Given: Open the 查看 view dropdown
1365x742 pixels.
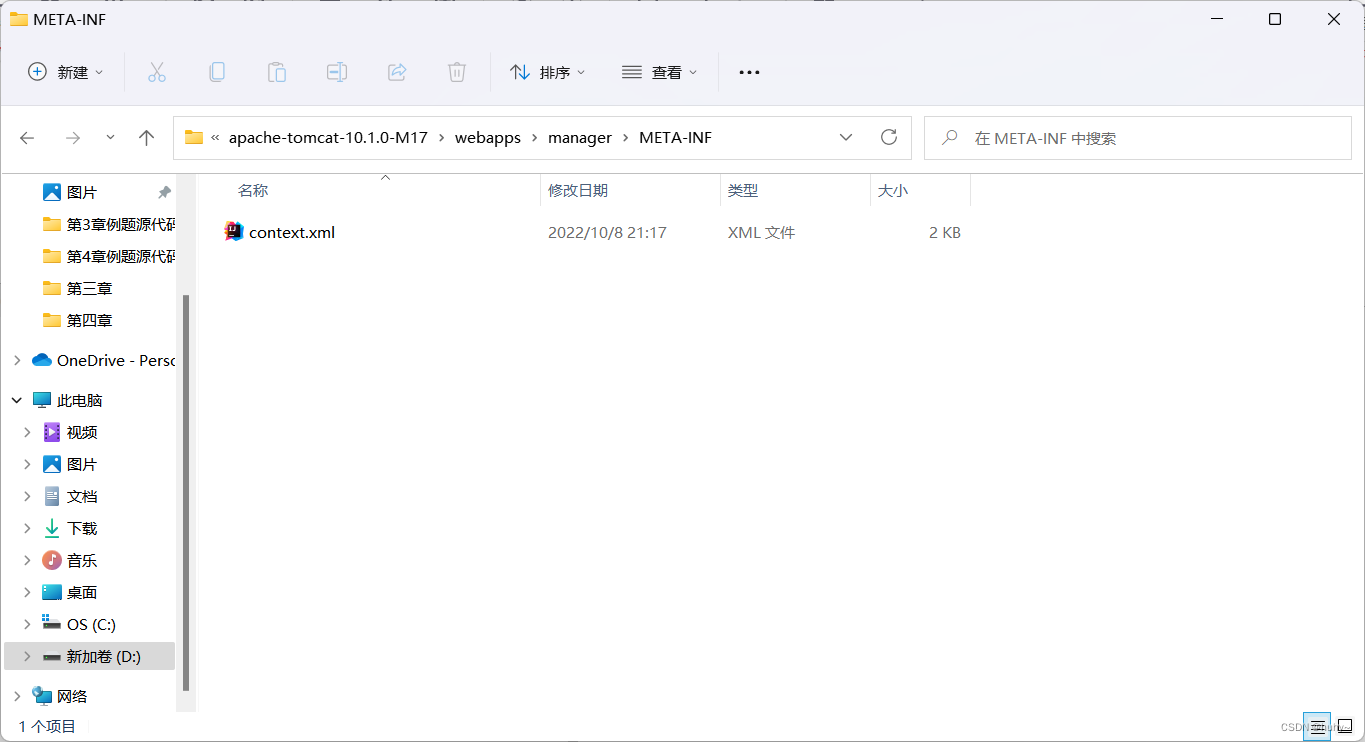Looking at the screenshot, I should (x=659, y=72).
